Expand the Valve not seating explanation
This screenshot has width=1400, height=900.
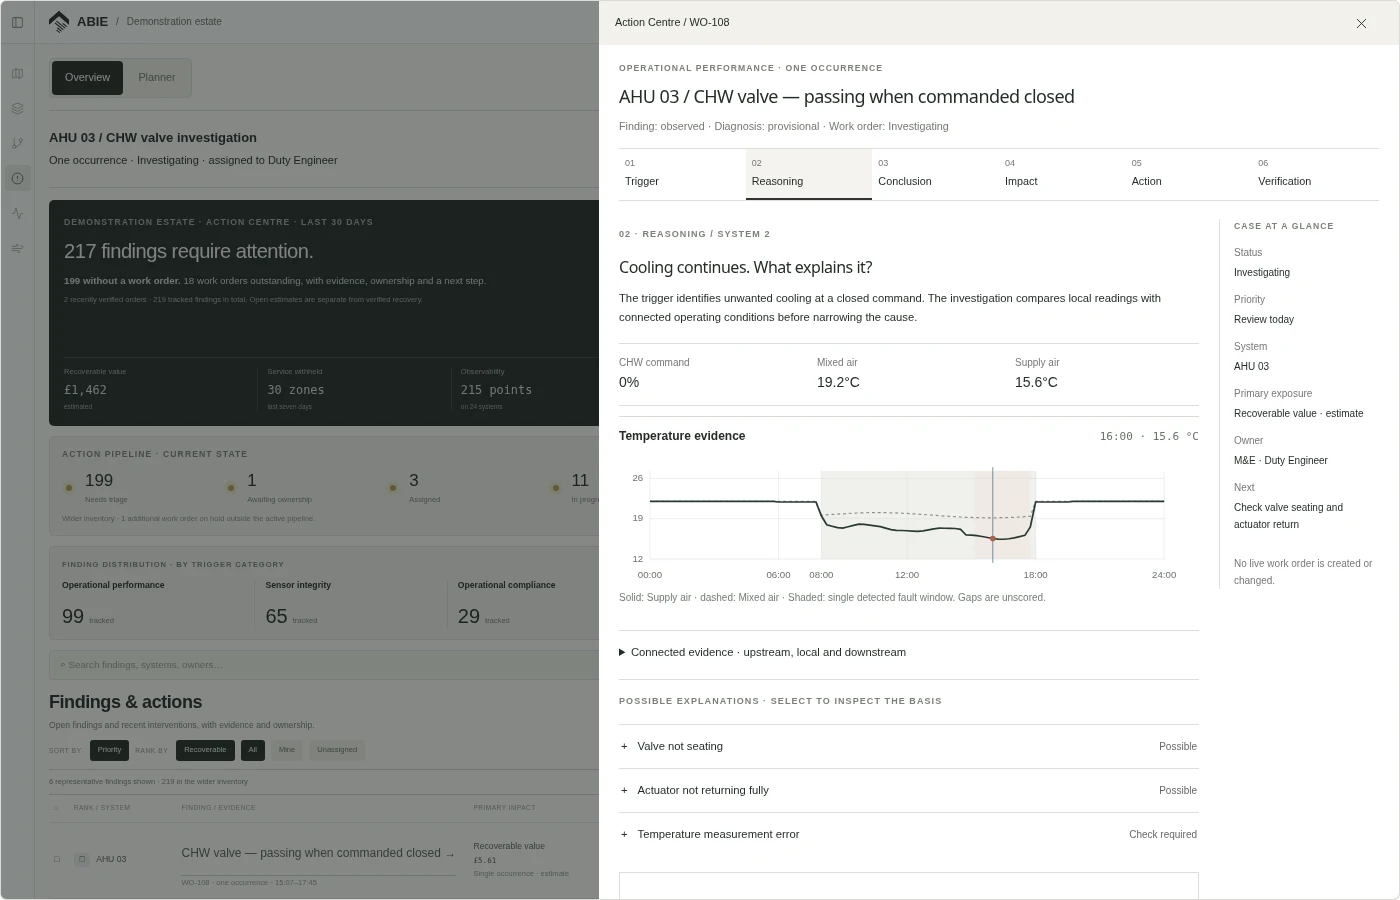[x=908, y=746]
